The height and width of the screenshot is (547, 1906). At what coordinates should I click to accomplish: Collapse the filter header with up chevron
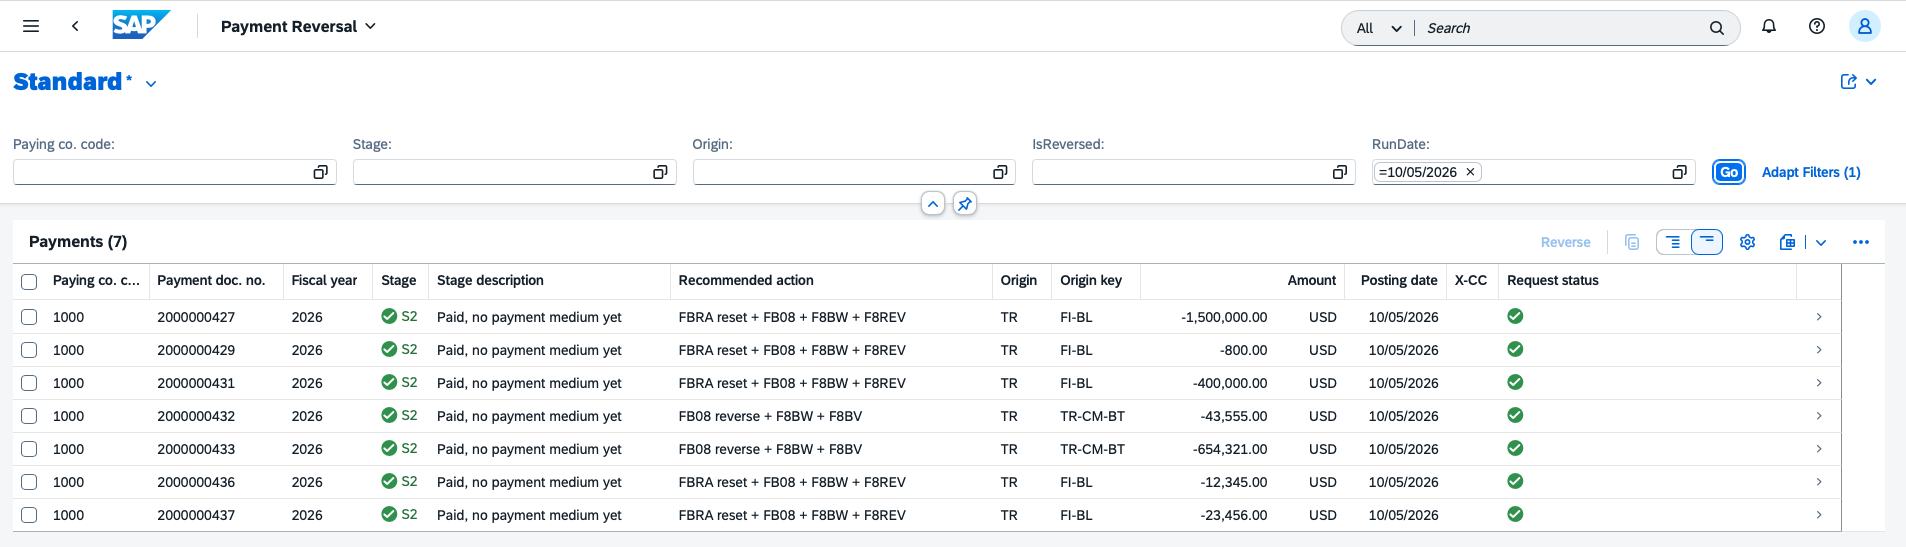(x=933, y=204)
